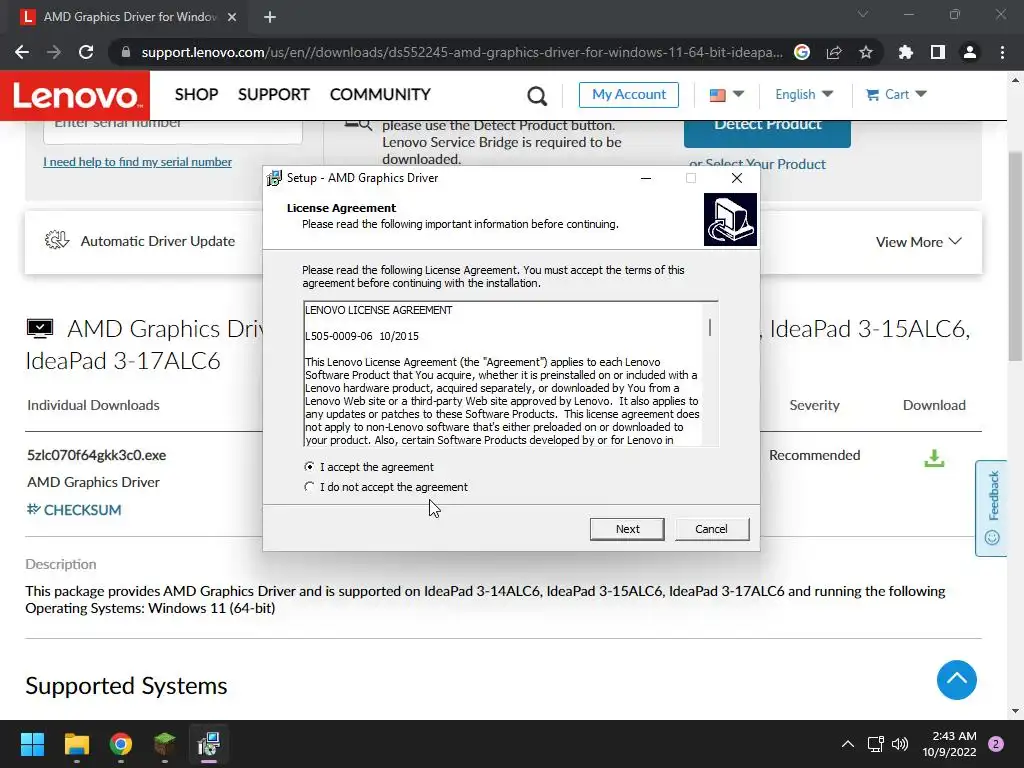The image size is (1024, 768).
Task: Click Cancel in the setup dialog
Action: (711, 529)
